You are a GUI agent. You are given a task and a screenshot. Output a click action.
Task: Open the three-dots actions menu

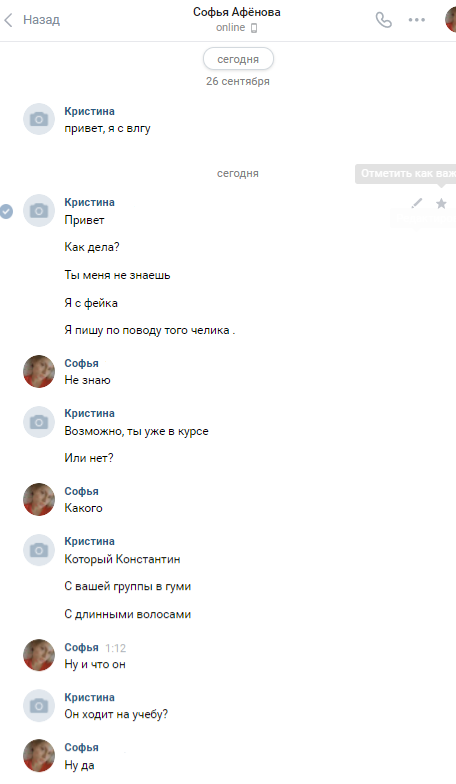416,20
